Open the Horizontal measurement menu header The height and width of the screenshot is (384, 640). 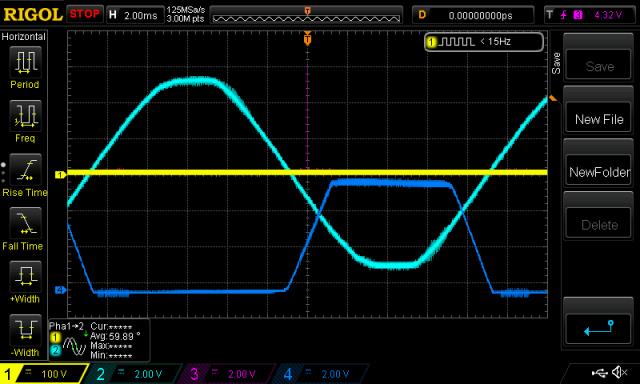(24, 37)
